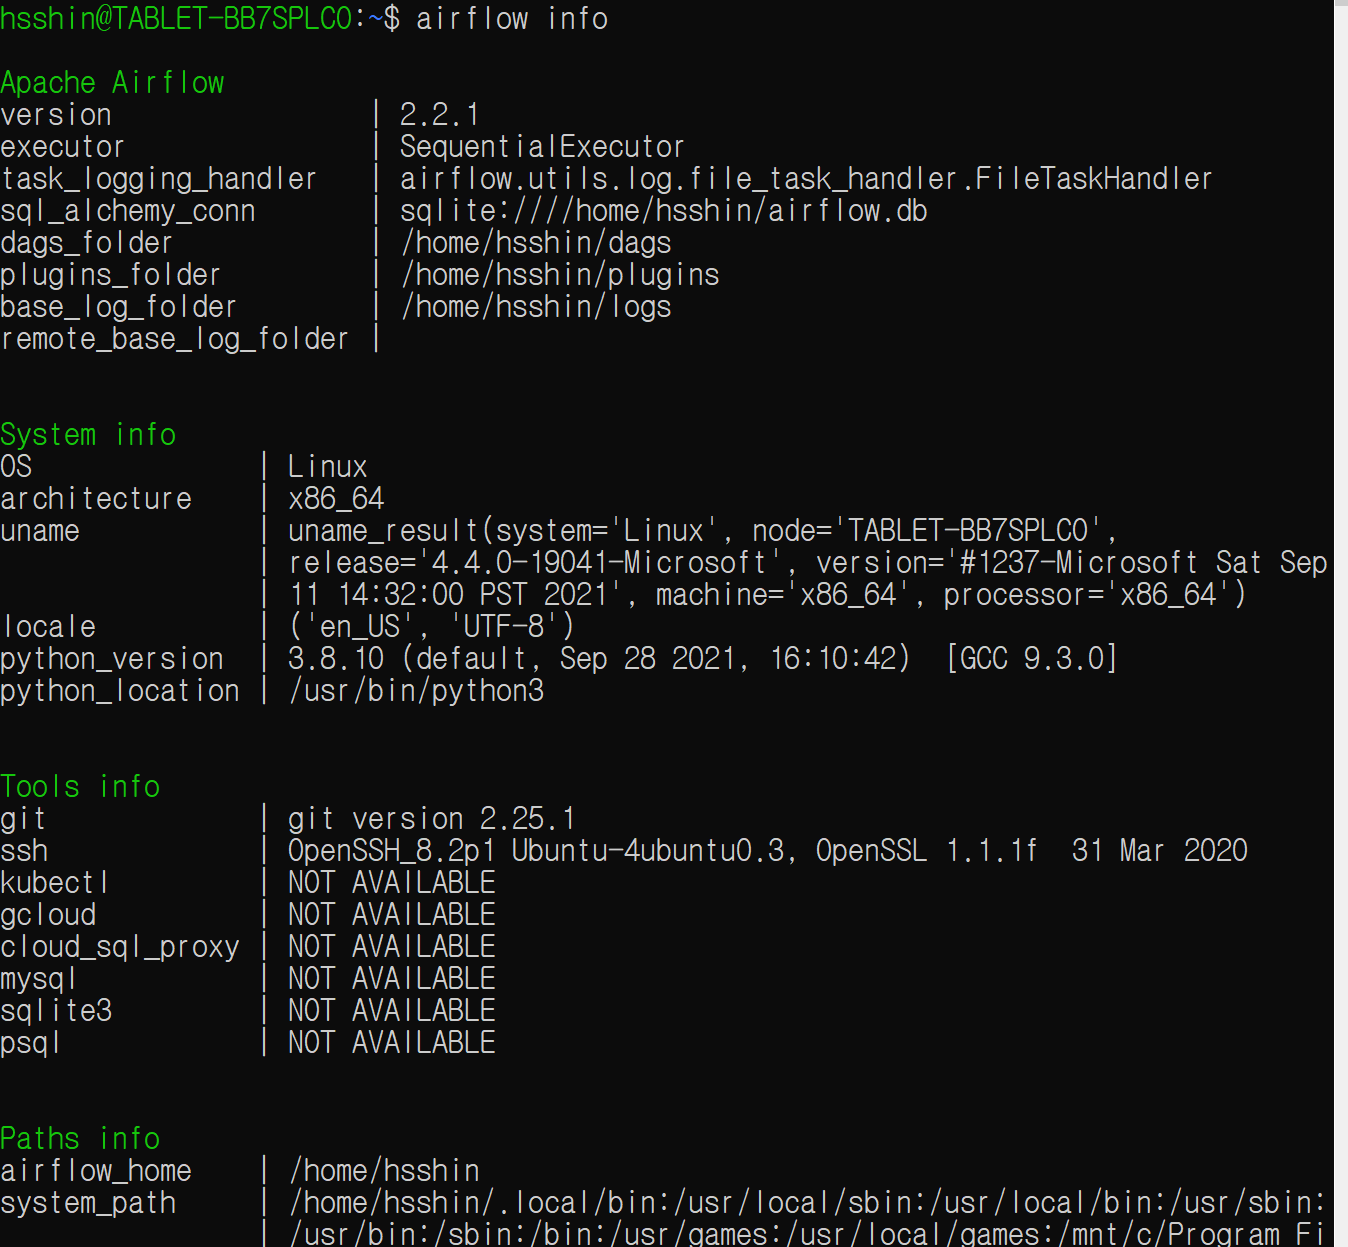This screenshot has height=1247, width=1348.
Task: Click the /home/hsshin/plugins path
Action: click(560, 275)
